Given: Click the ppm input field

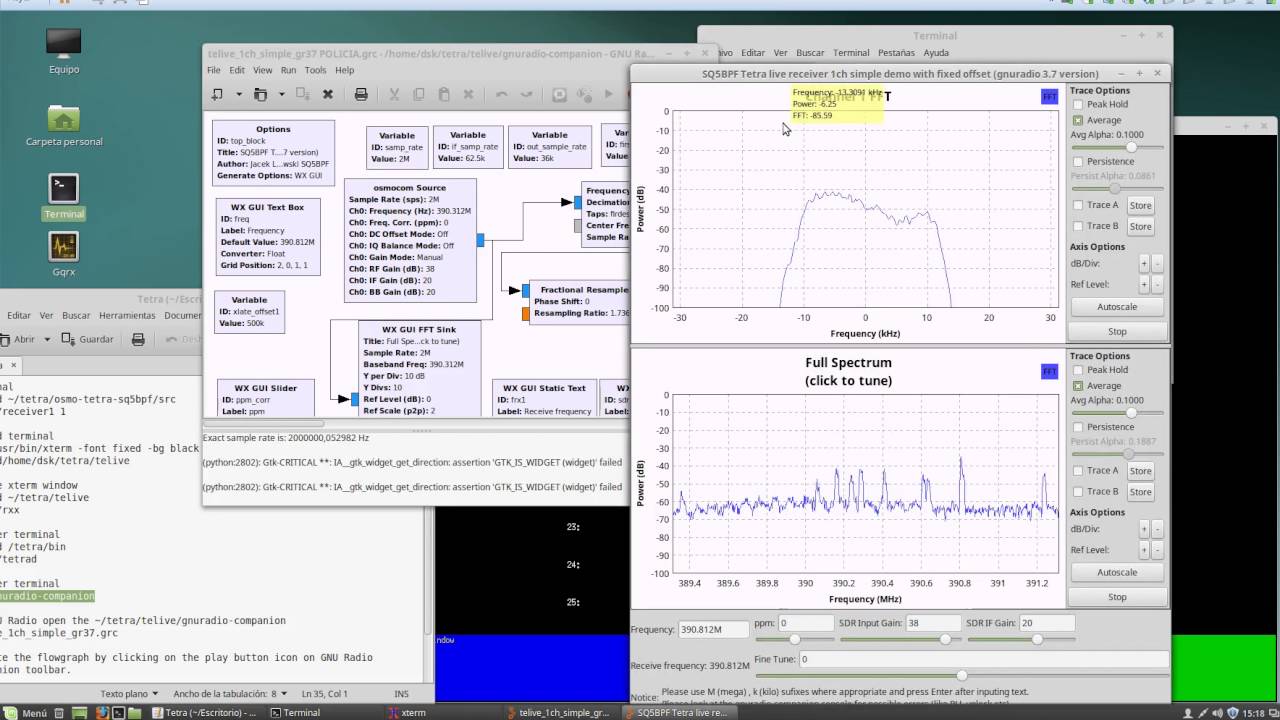Looking at the screenshot, I should click(x=805, y=623).
